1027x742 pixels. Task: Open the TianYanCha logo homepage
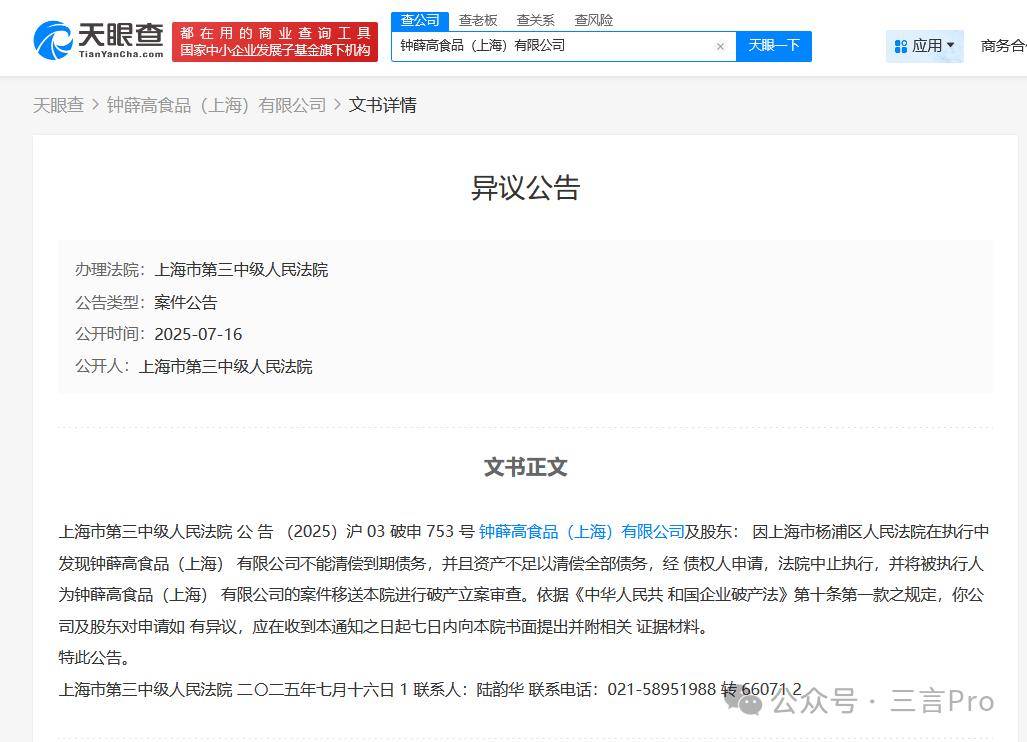tap(98, 40)
